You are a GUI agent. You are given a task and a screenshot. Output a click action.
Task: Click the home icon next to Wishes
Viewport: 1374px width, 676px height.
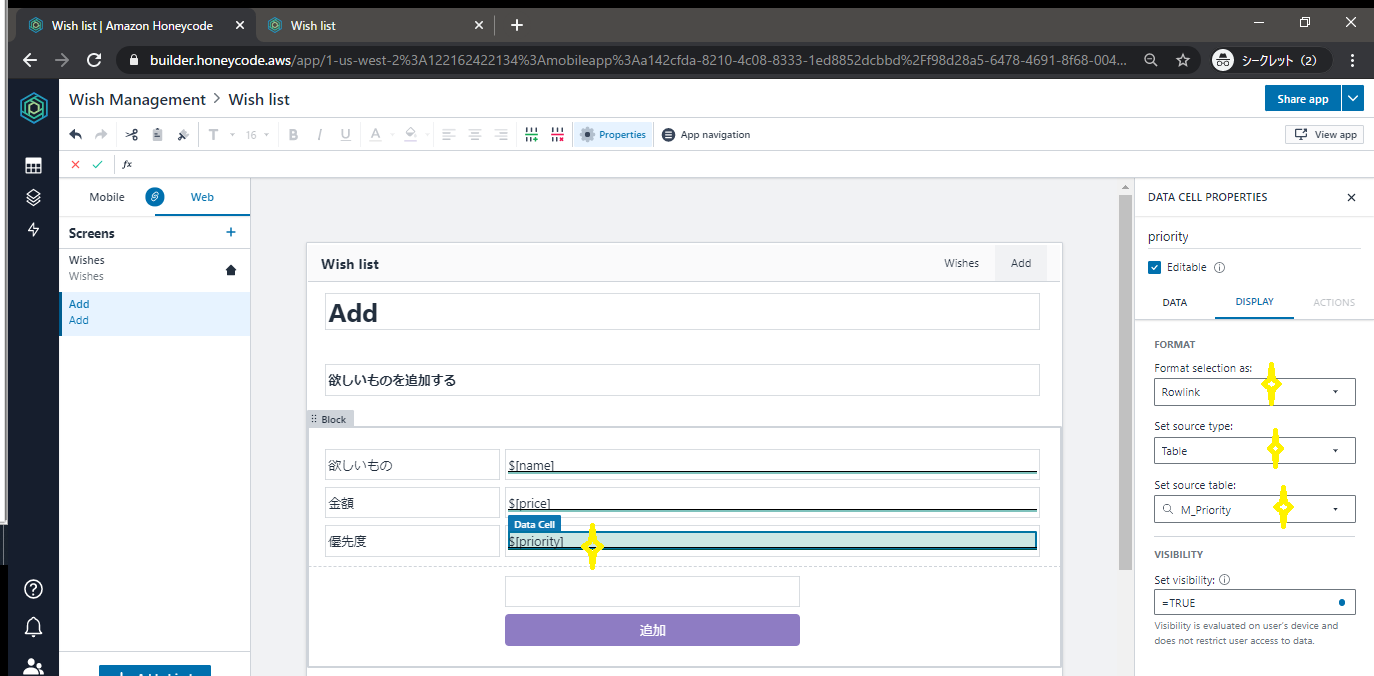click(231, 270)
